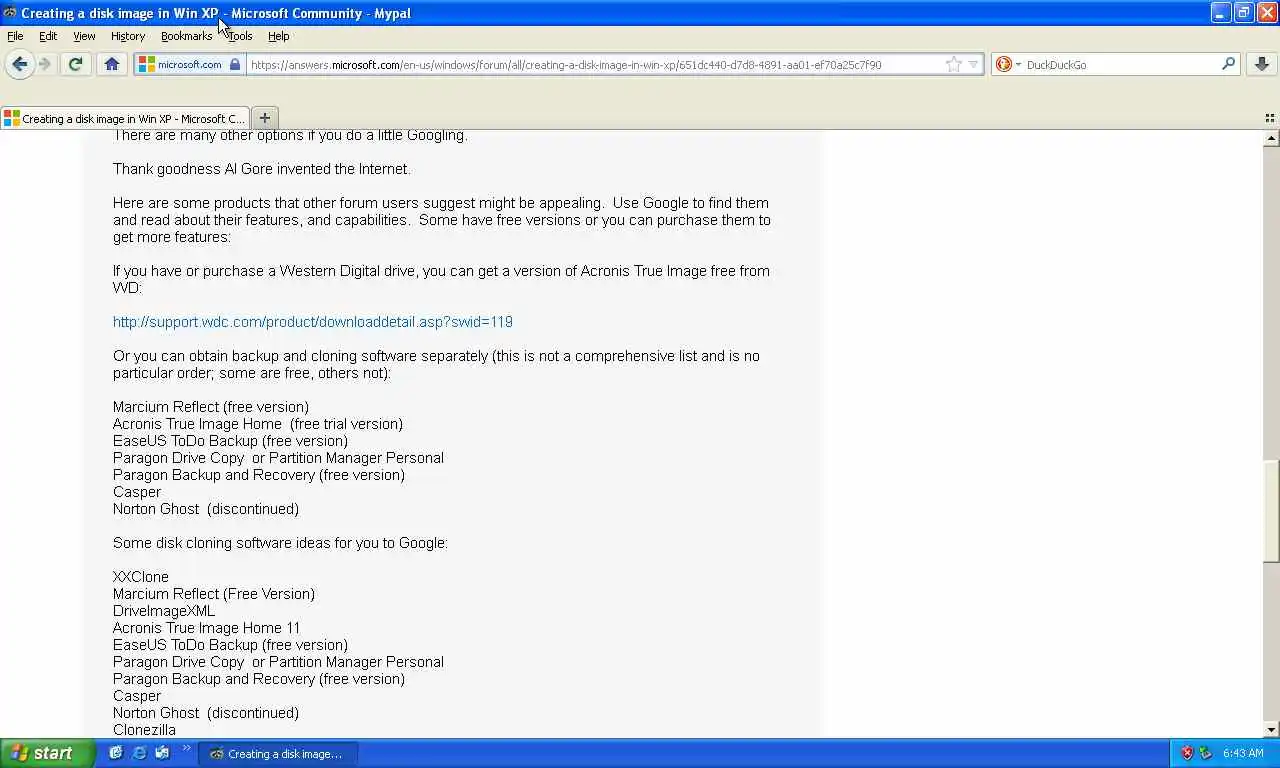Launch Internet Explorer from Quick Launch

coord(139,753)
